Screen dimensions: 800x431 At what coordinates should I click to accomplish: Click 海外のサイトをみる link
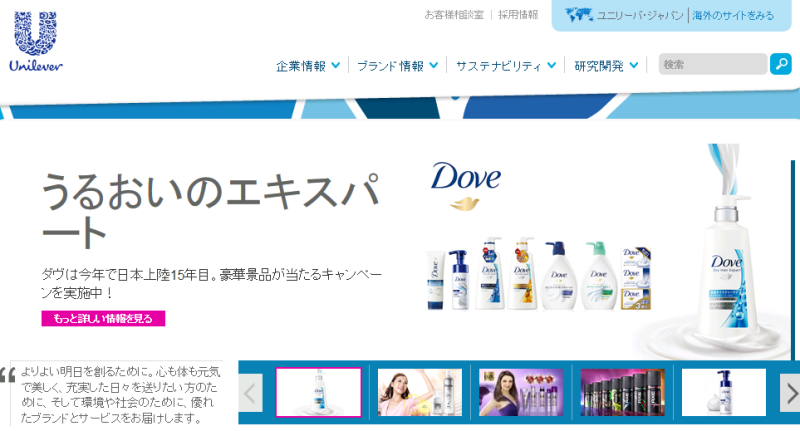pos(733,15)
